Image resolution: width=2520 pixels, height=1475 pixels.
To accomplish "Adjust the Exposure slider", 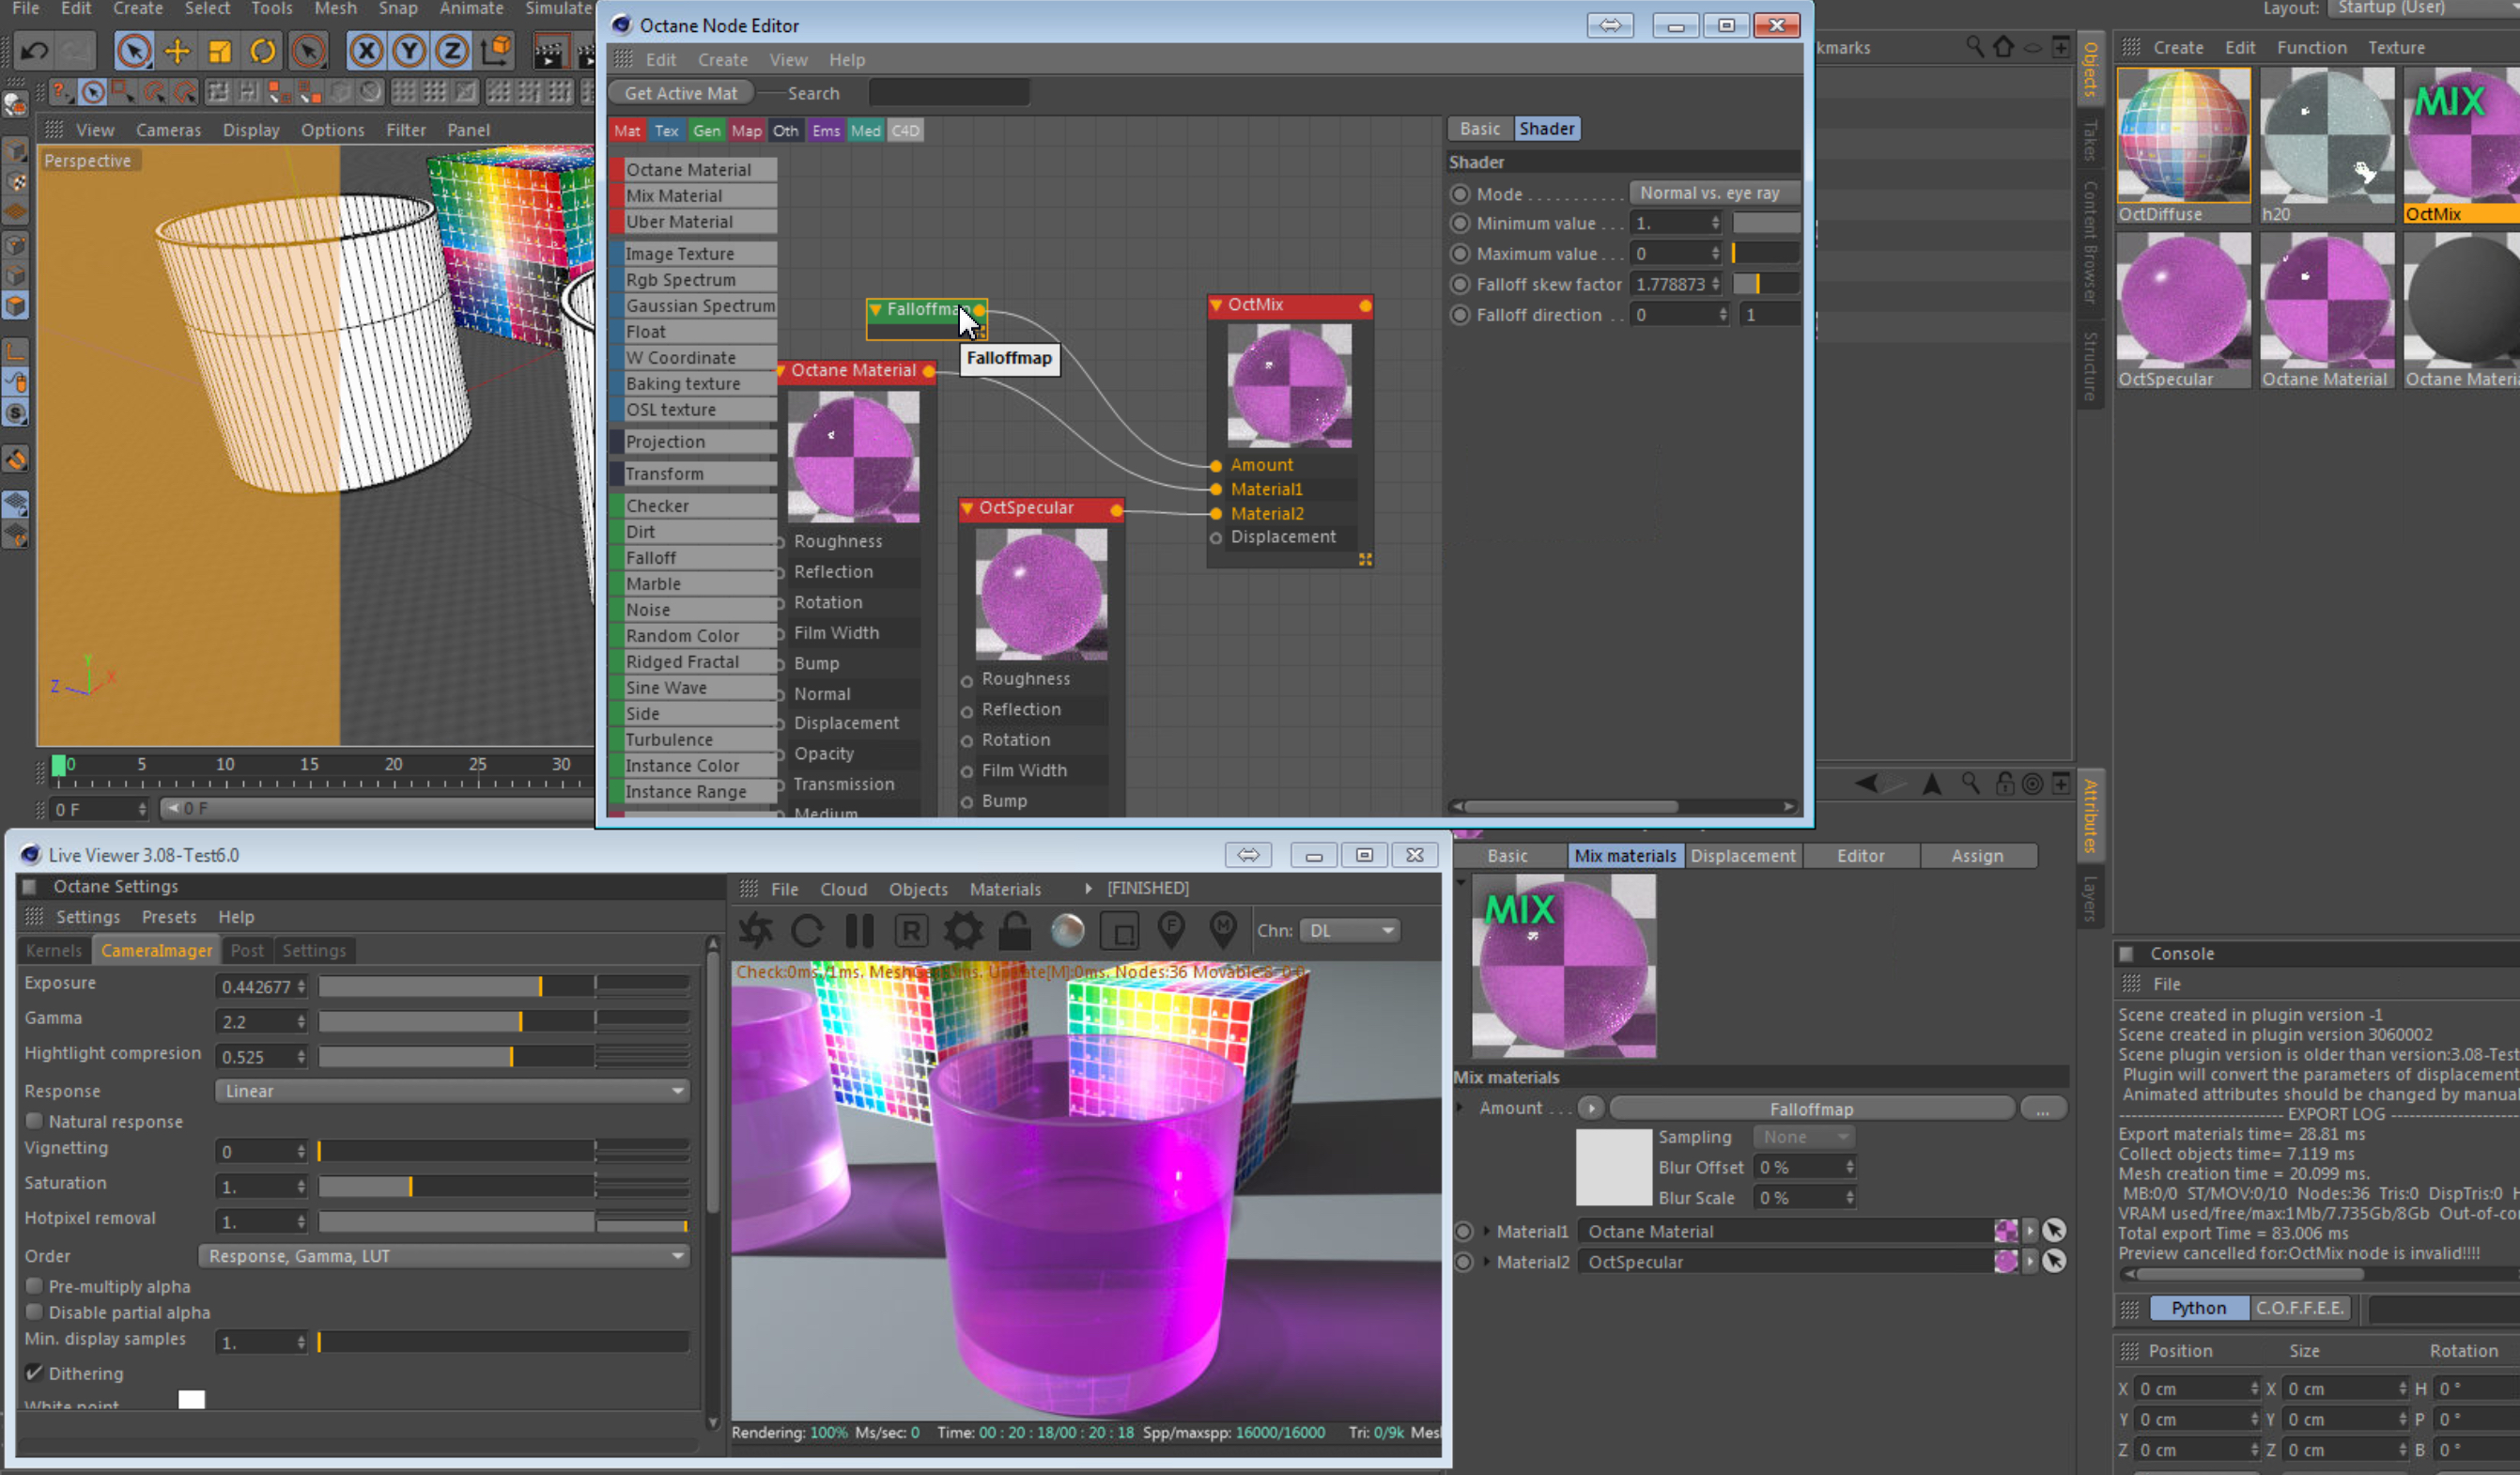I will (540, 987).
